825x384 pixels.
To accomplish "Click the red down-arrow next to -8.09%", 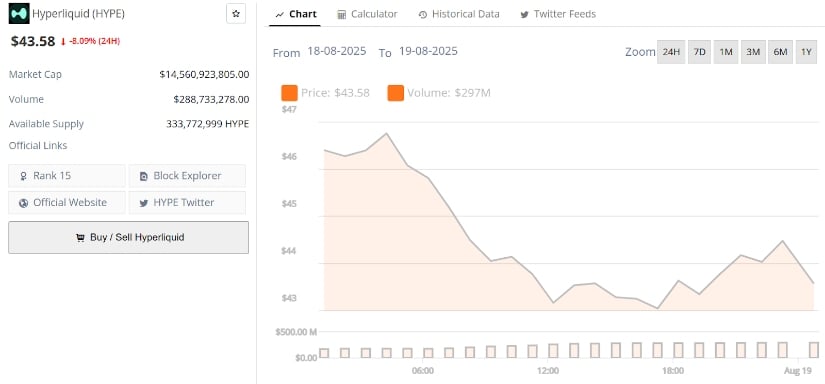I will tap(63, 41).
